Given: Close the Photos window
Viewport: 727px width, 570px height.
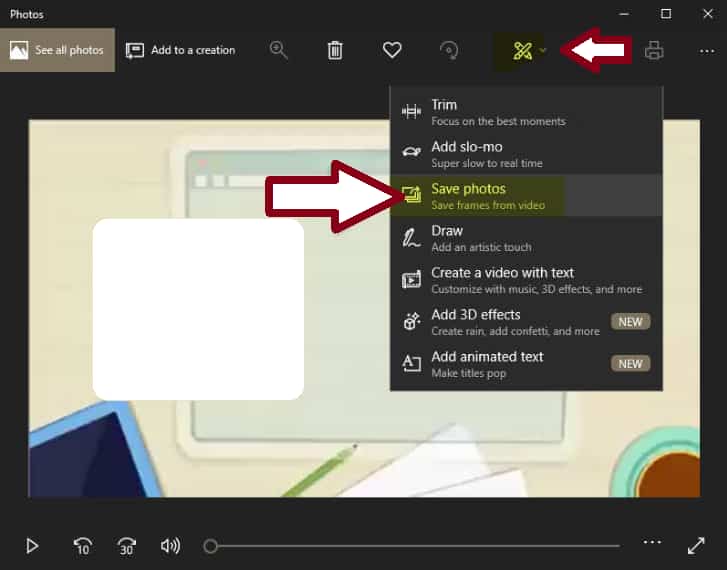Looking at the screenshot, I should [x=708, y=14].
